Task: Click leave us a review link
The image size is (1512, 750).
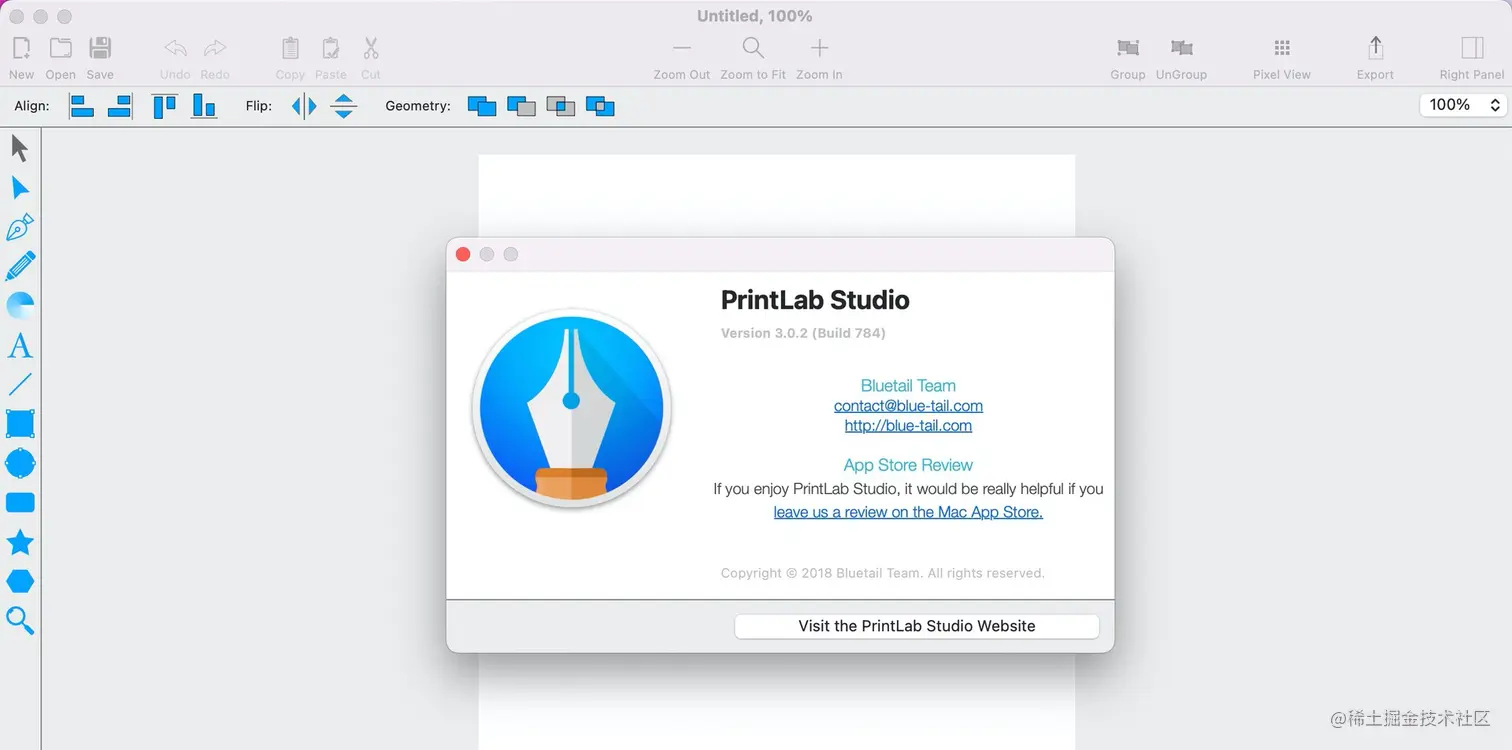Action: [908, 512]
